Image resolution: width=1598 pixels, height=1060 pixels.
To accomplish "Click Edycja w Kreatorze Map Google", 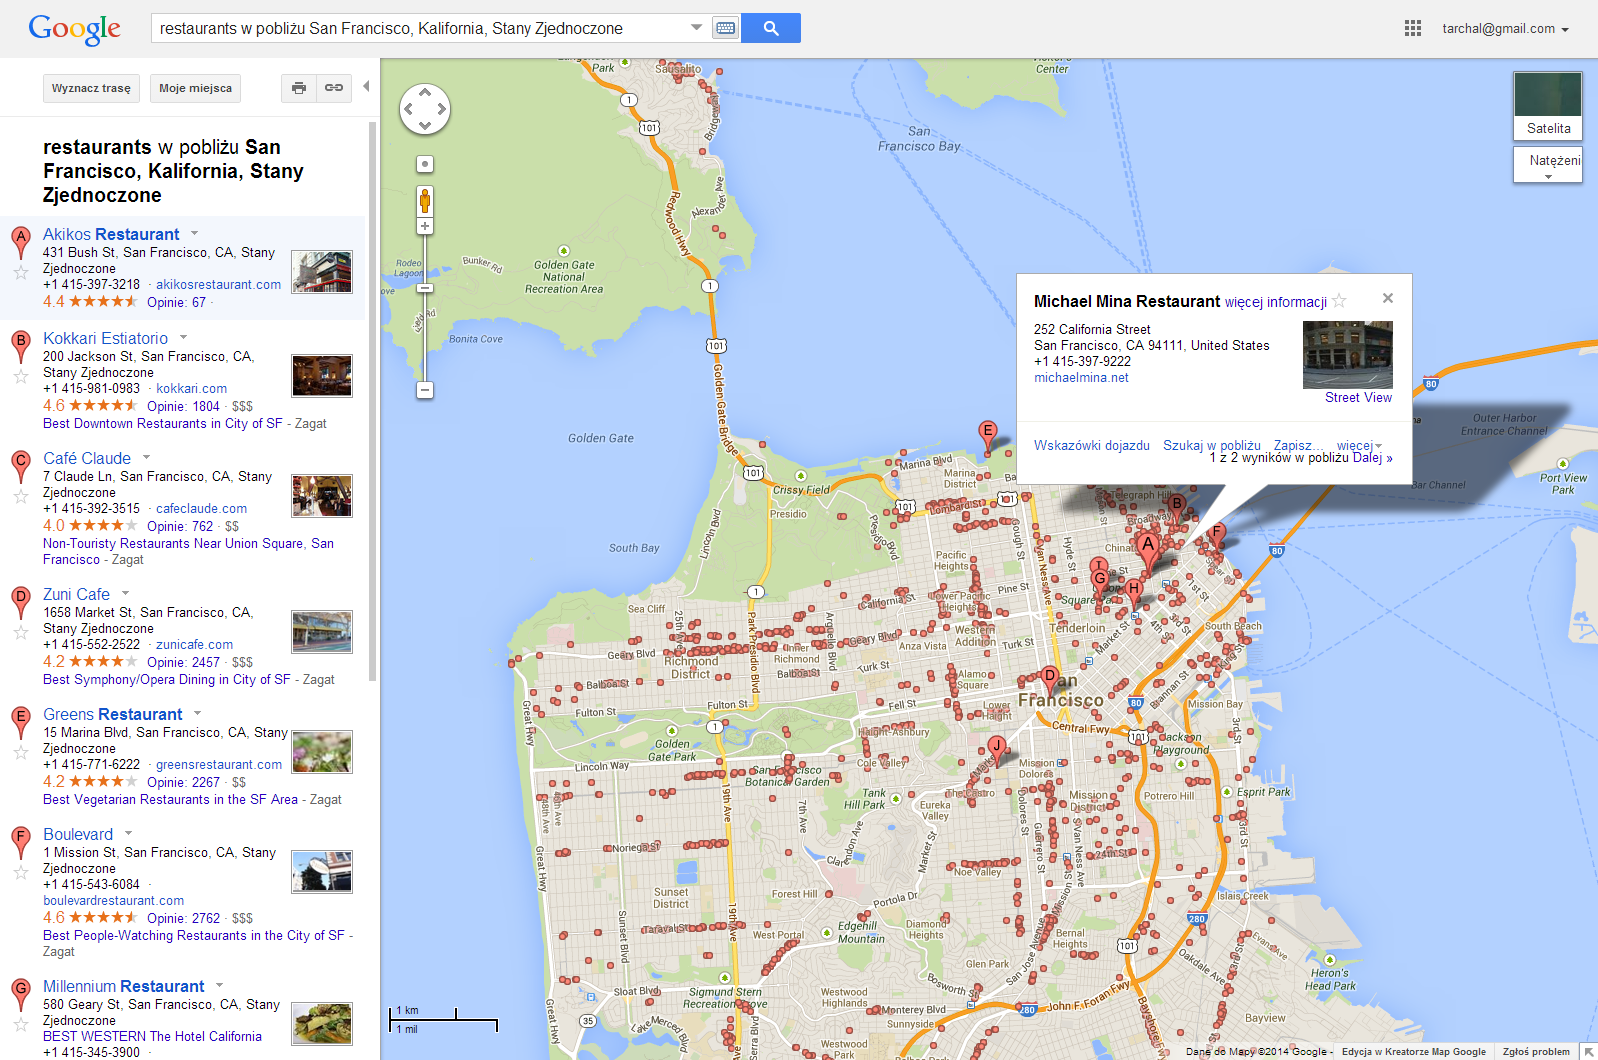I will [1413, 1051].
